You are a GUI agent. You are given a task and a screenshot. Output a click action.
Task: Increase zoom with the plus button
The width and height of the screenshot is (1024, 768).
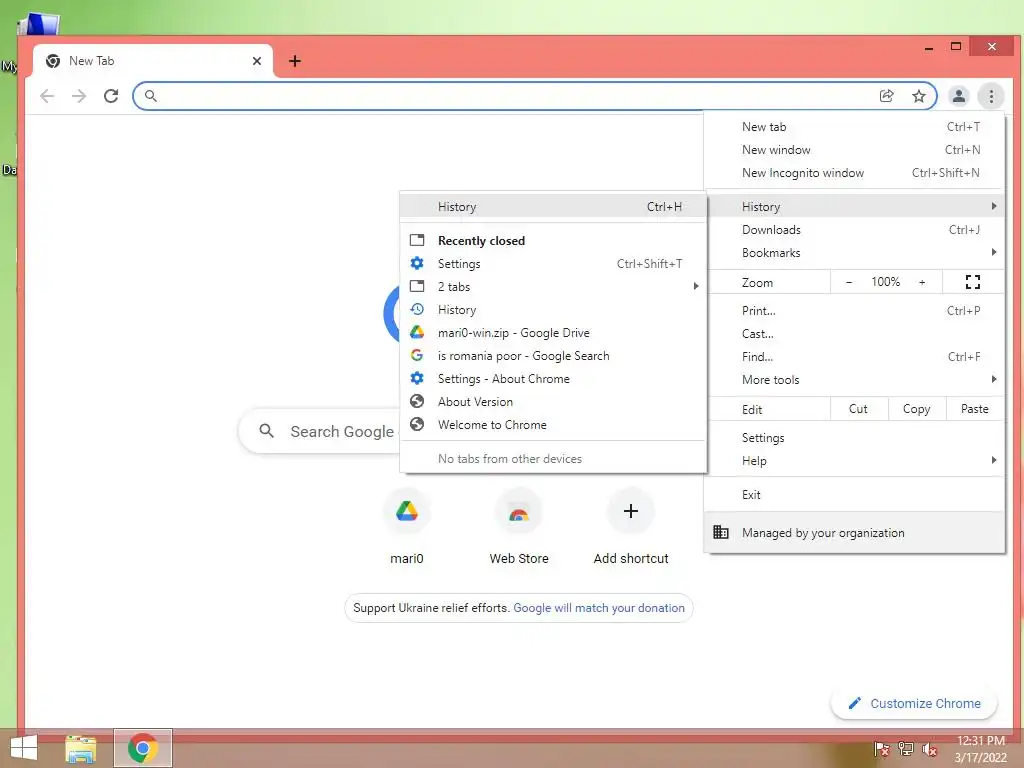(922, 282)
